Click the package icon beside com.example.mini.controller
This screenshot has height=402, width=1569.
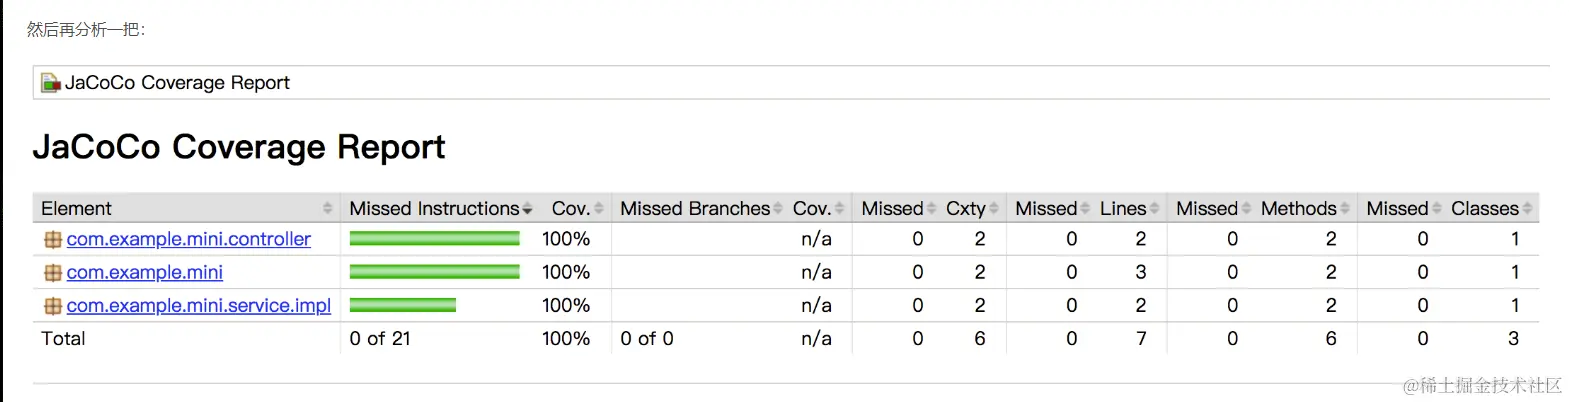53,240
